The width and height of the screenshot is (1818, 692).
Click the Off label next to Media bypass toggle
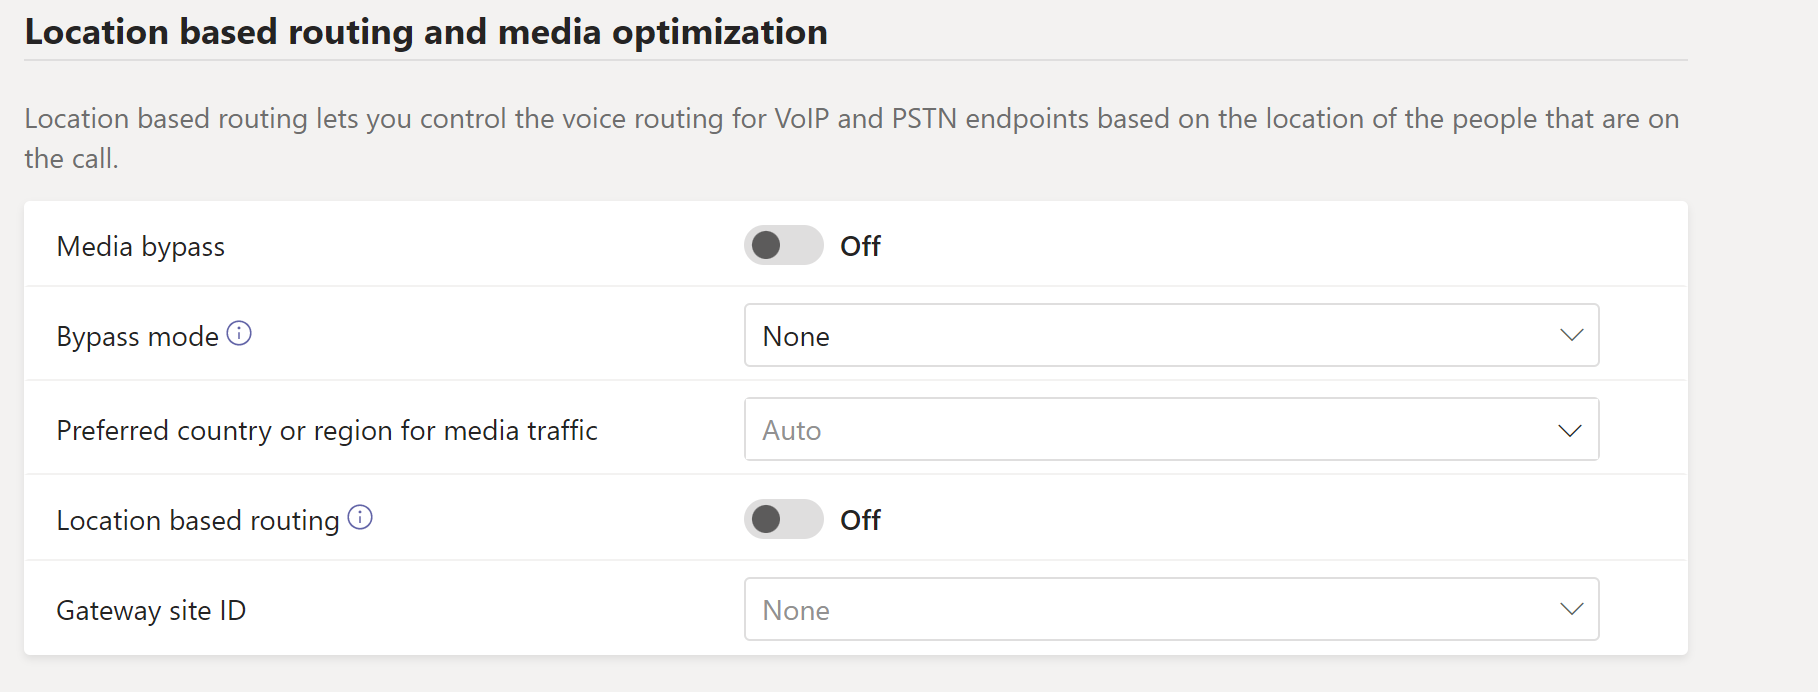[860, 246]
